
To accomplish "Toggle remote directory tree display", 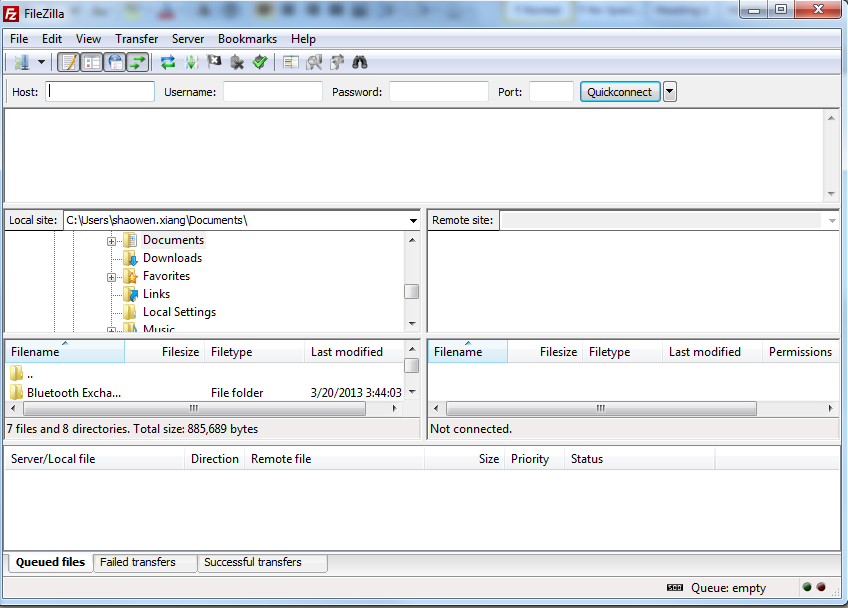I will 115,63.
